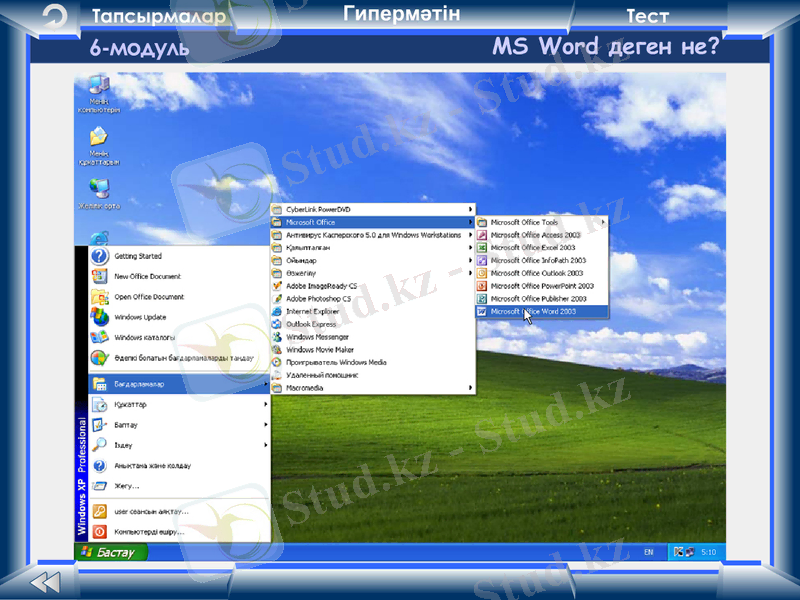Click the Windows Update icon in Start menu
The width and height of the screenshot is (800, 600).
click(x=140, y=317)
